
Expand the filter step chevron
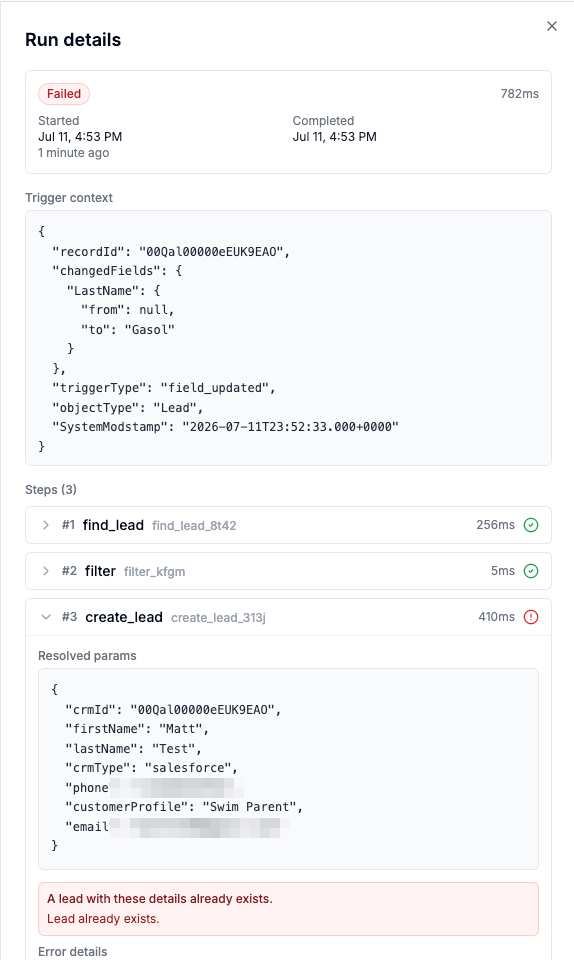(x=46, y=571)
